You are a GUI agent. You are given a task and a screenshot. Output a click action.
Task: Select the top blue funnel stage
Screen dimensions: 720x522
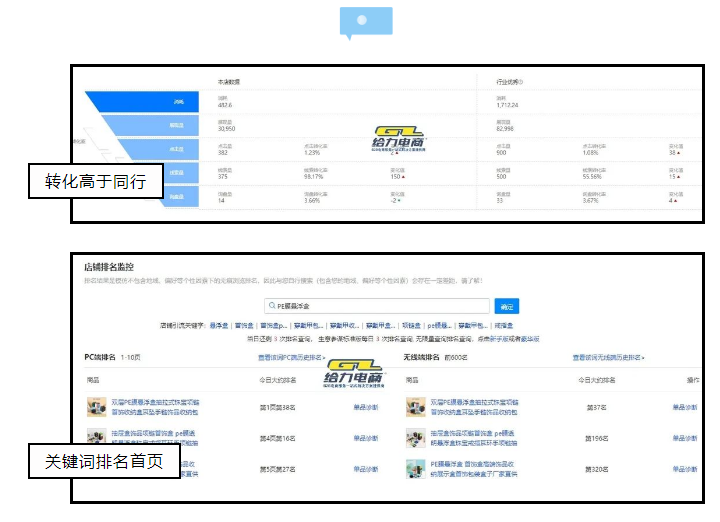pos(148,102)
